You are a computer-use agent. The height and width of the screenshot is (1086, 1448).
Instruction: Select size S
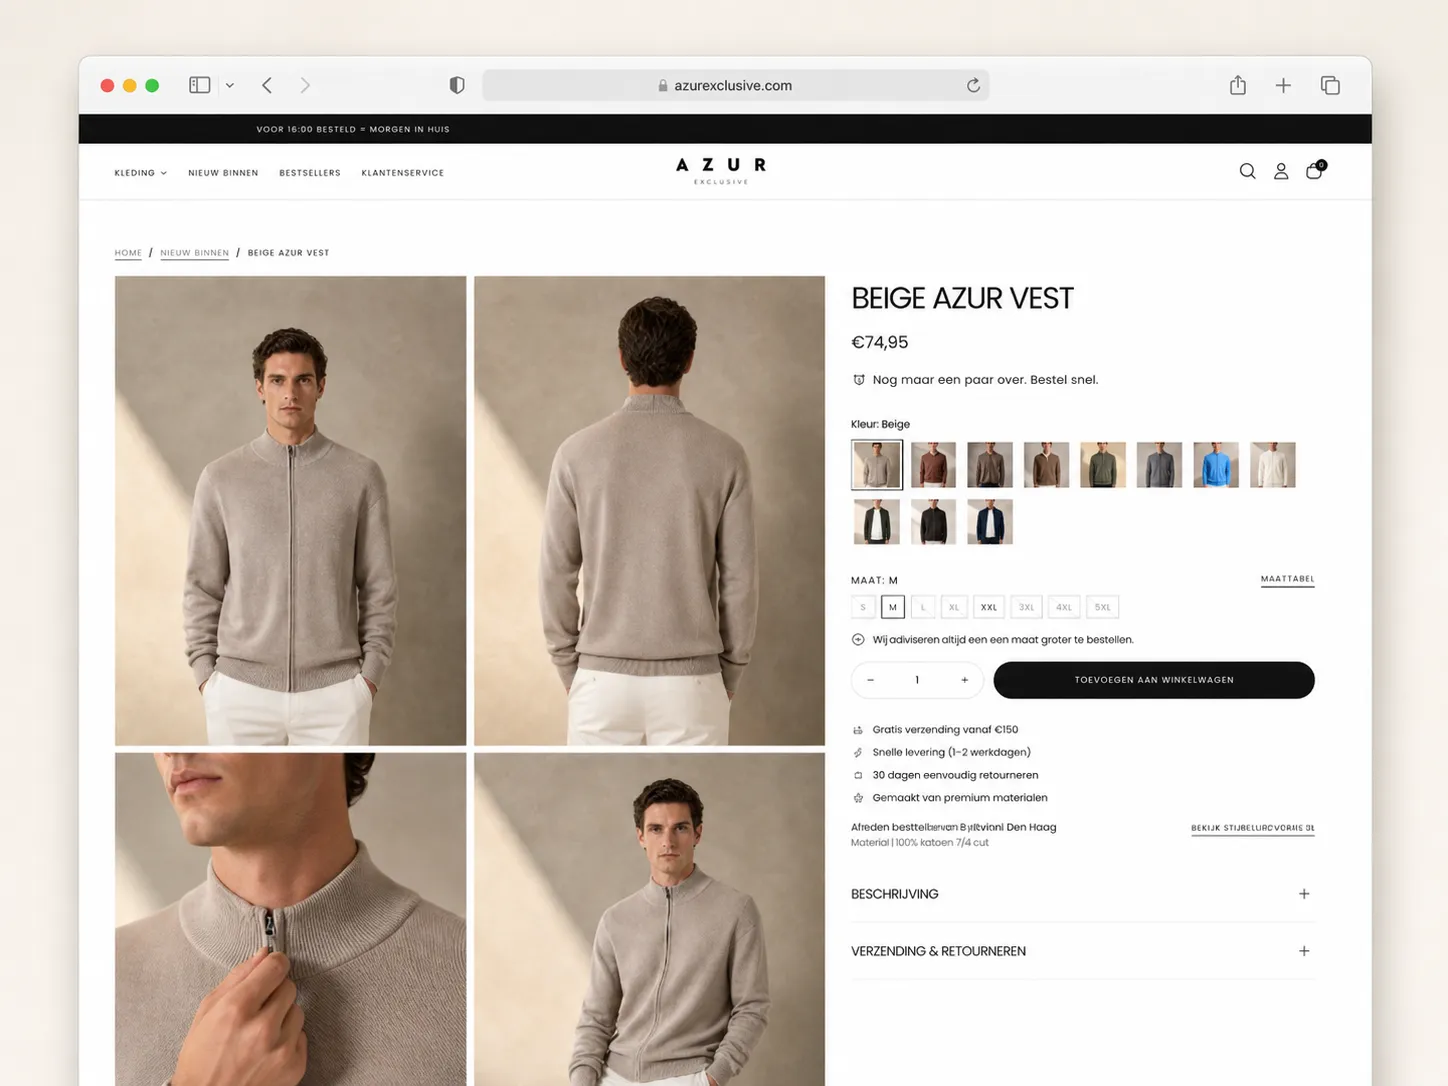tap(863, 607)
